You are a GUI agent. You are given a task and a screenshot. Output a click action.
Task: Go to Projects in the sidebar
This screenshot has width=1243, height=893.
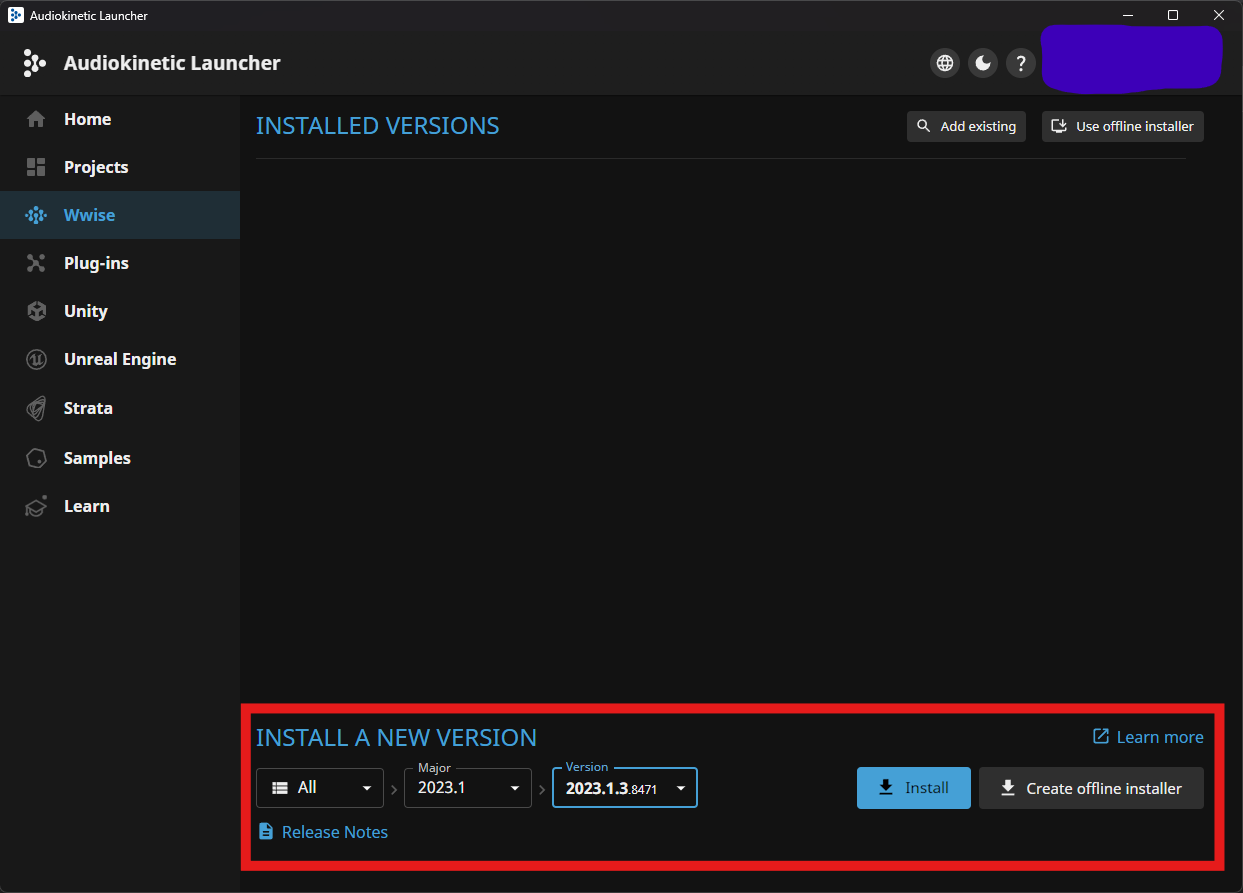click(120, 167)
